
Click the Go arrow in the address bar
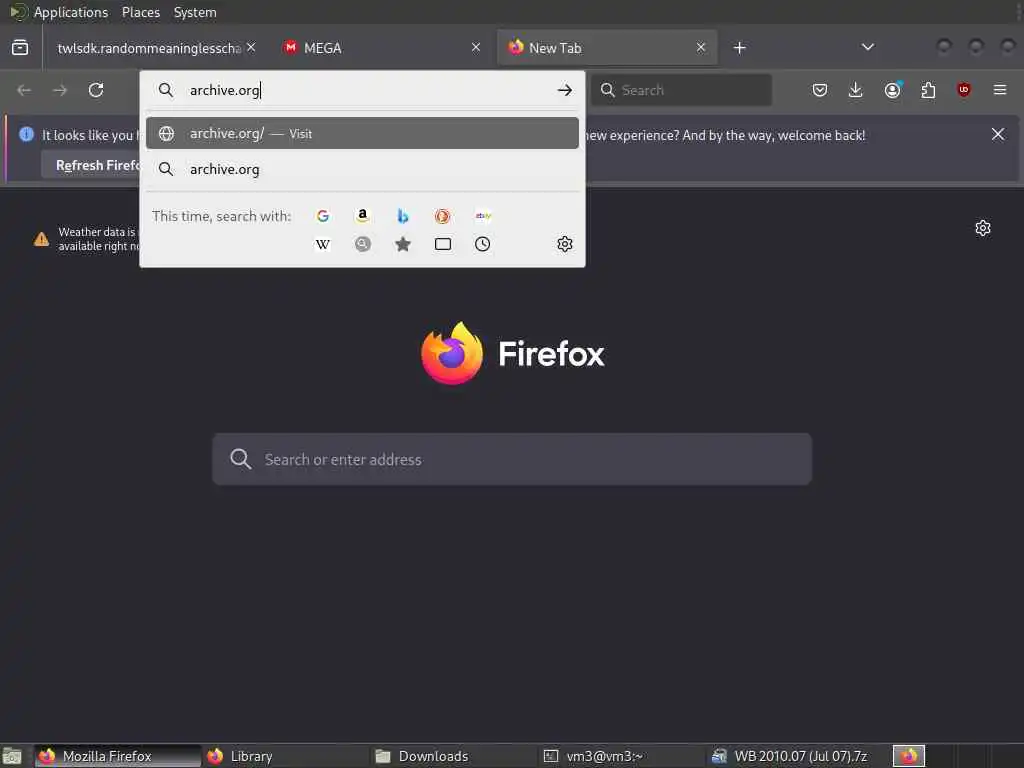[x=565, y=90]
